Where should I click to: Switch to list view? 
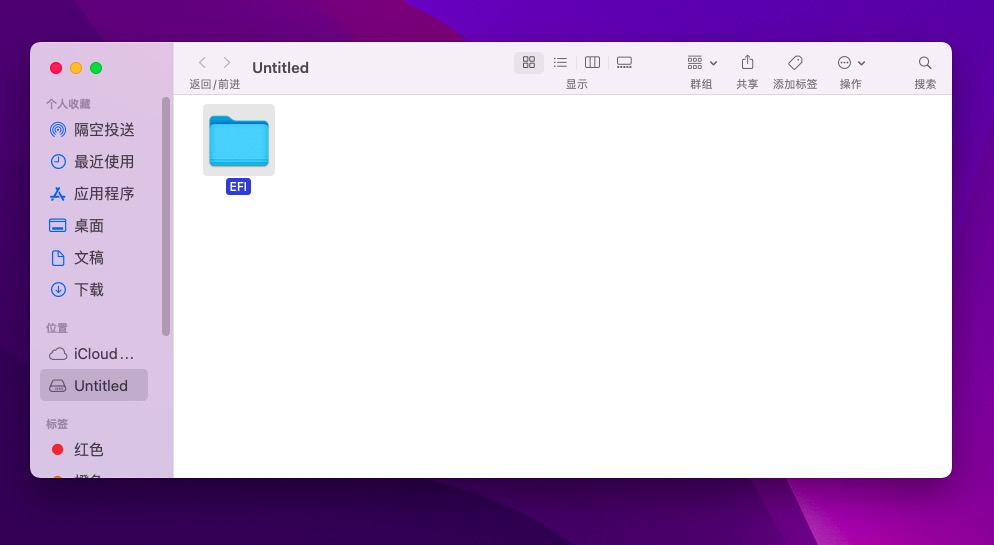tap(560, 62)
